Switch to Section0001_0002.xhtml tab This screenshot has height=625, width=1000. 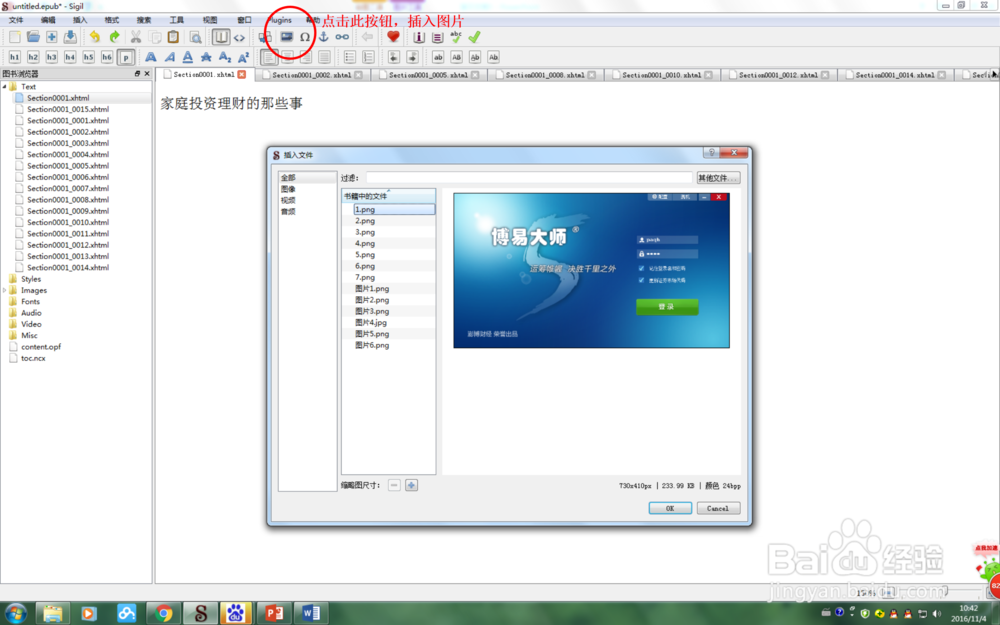coord(312,75)
